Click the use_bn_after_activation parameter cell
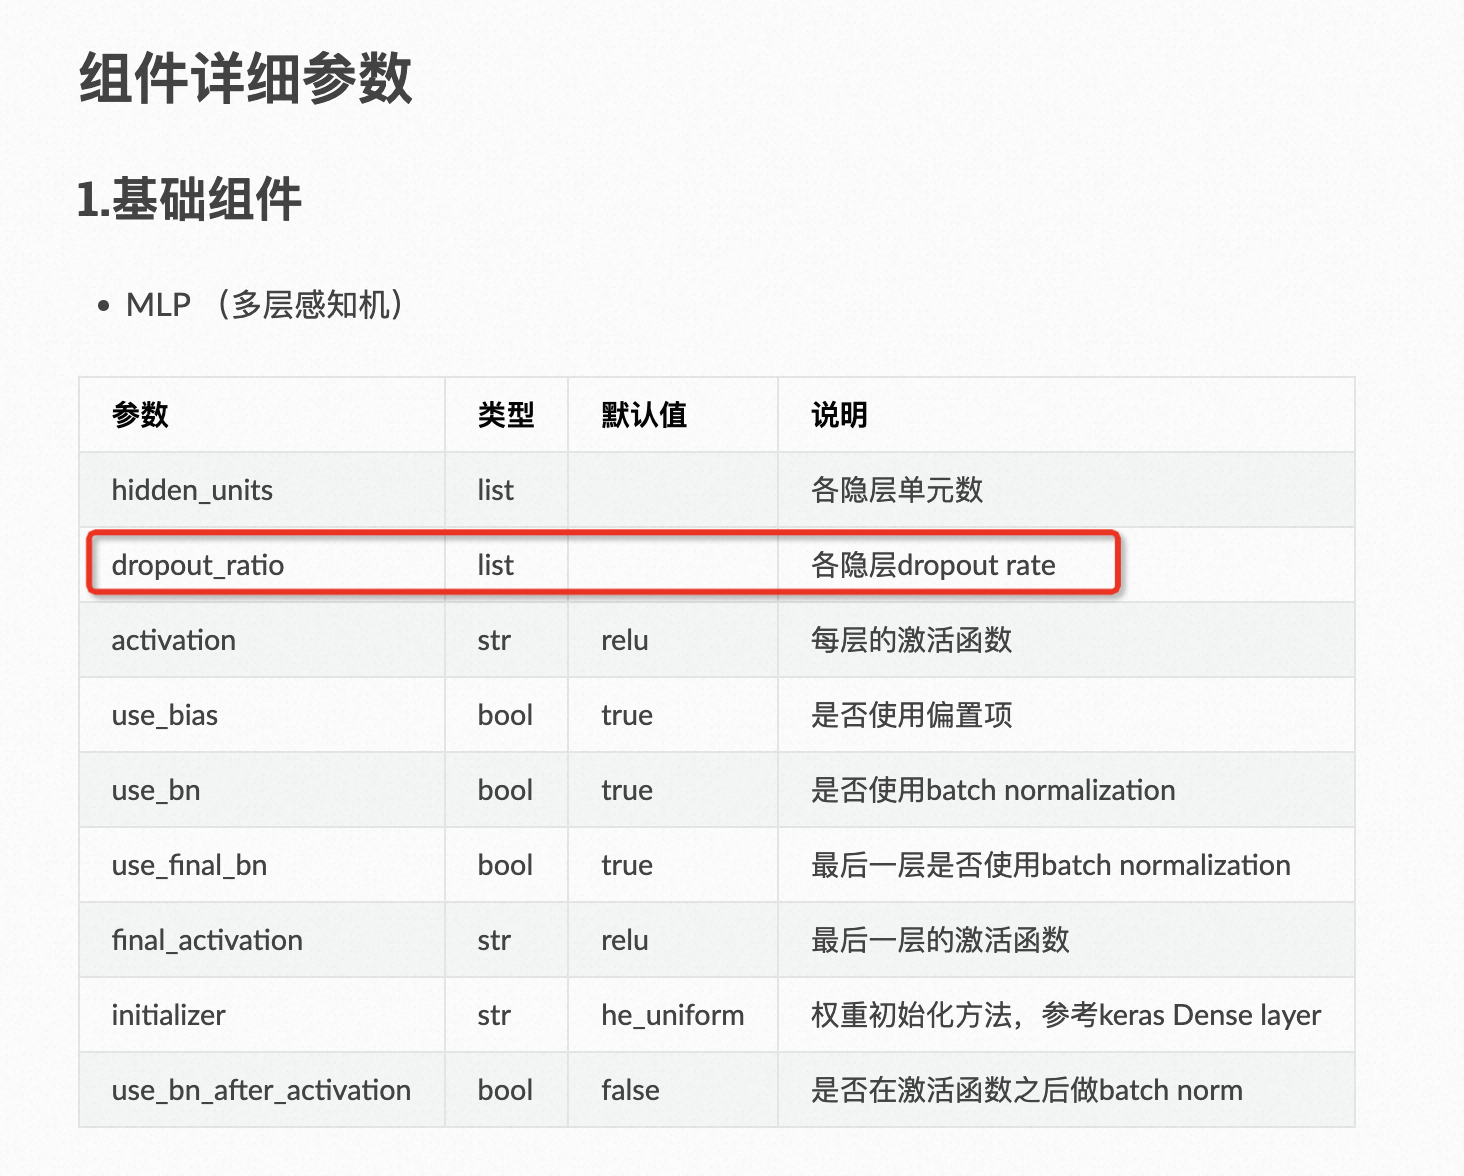Screen dimensions: 1464x1176 click(261, 1090)
